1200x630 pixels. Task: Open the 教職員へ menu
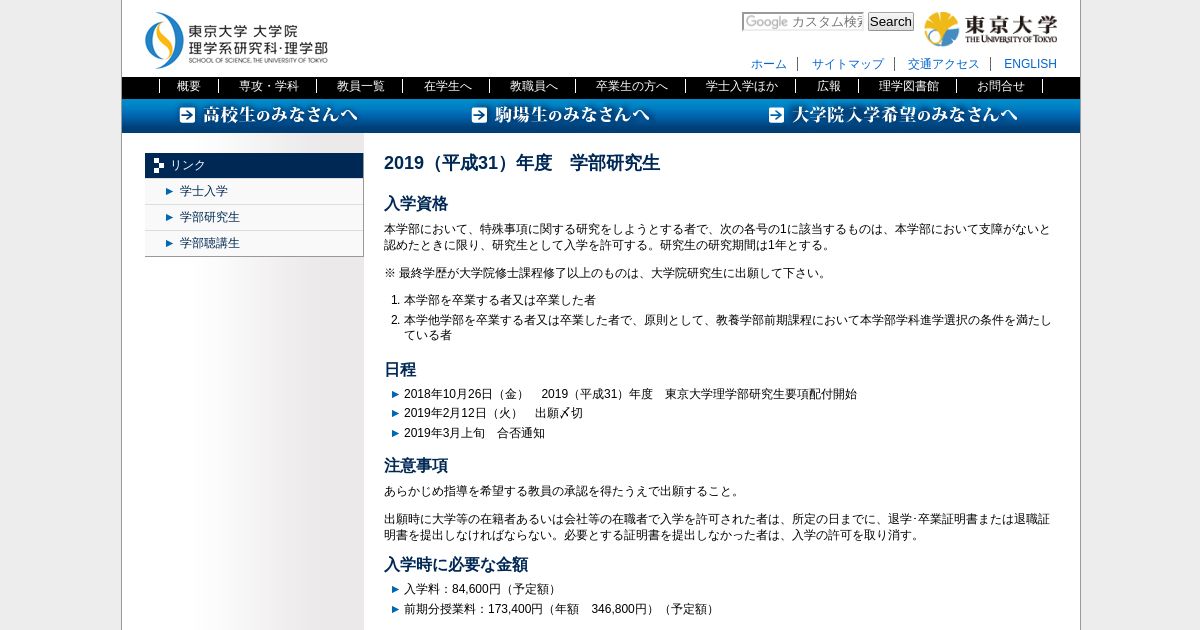tap(534, 86)
